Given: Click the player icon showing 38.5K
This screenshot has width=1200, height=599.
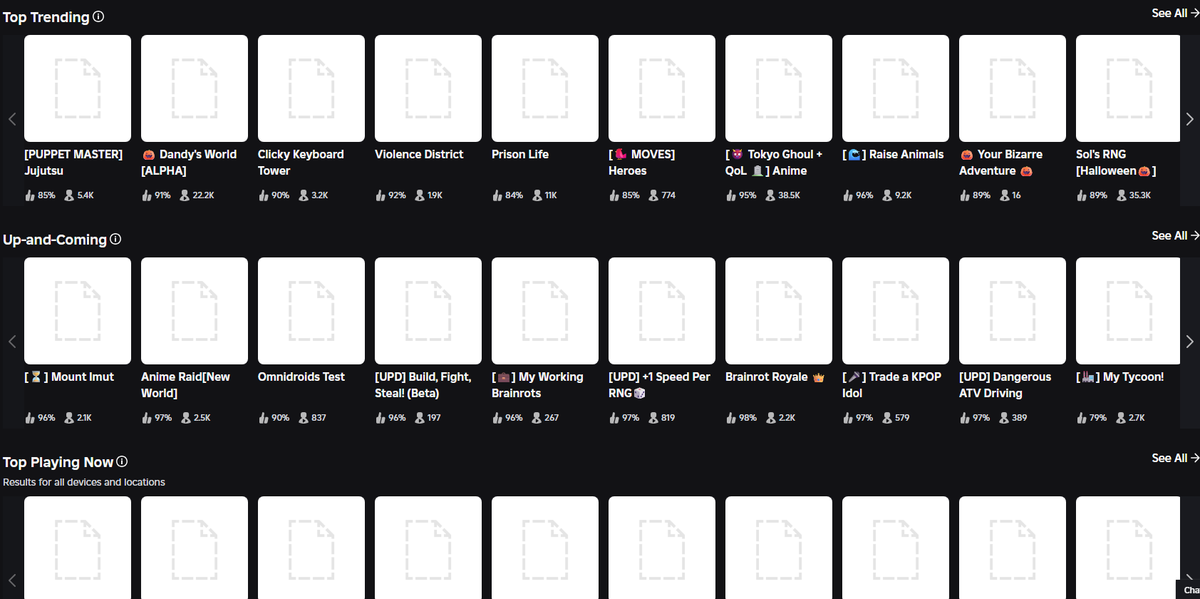Looking at the screenshot, I should point(770,195).
